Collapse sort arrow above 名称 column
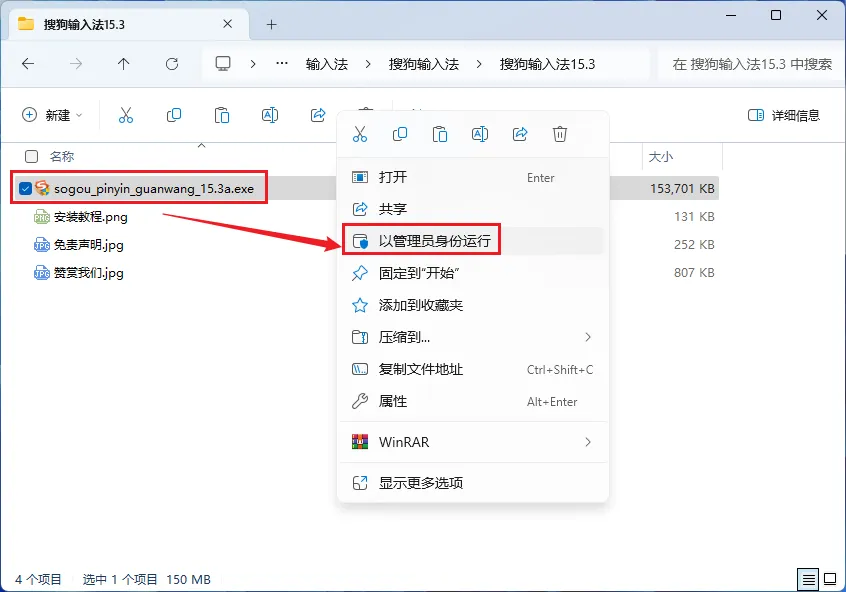 click(x=201, y=146)
